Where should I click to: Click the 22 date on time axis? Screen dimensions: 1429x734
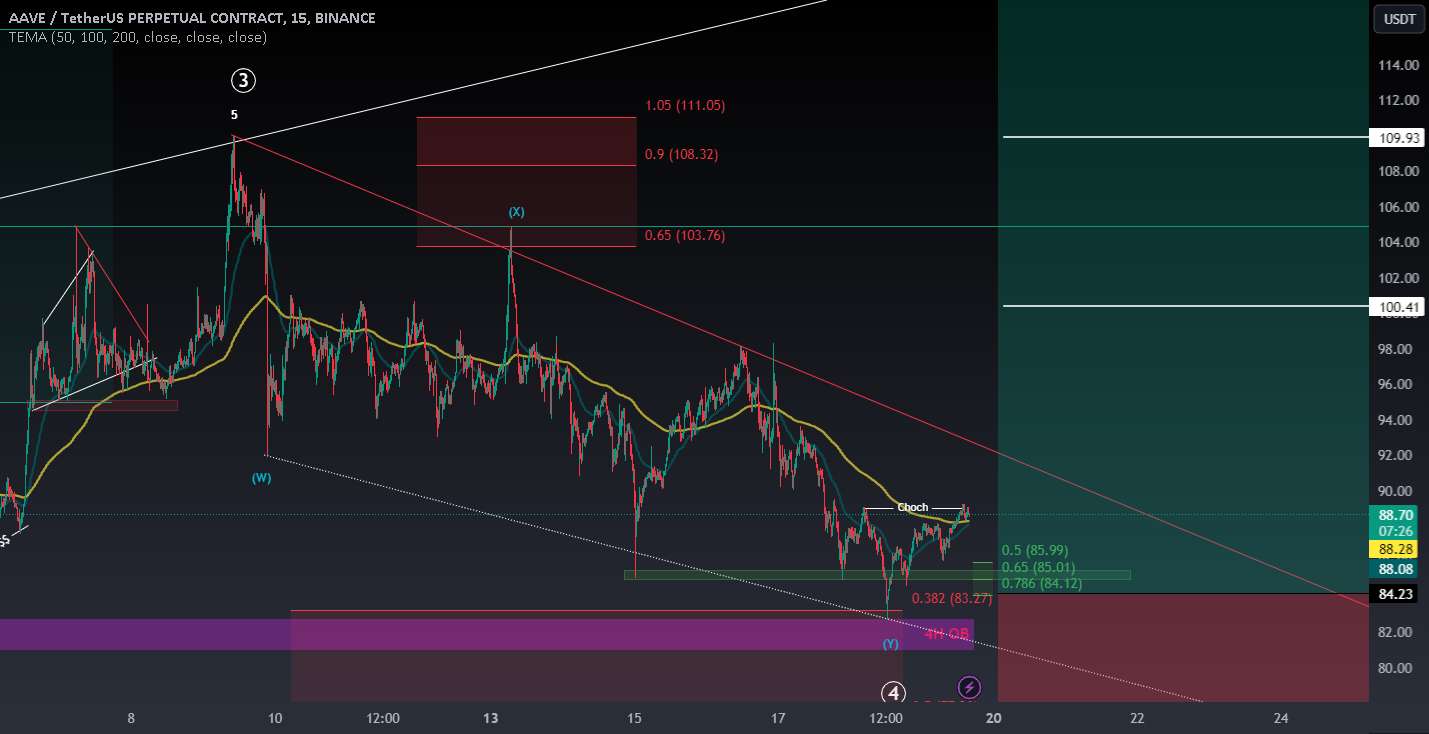[x=1137, y=718]
